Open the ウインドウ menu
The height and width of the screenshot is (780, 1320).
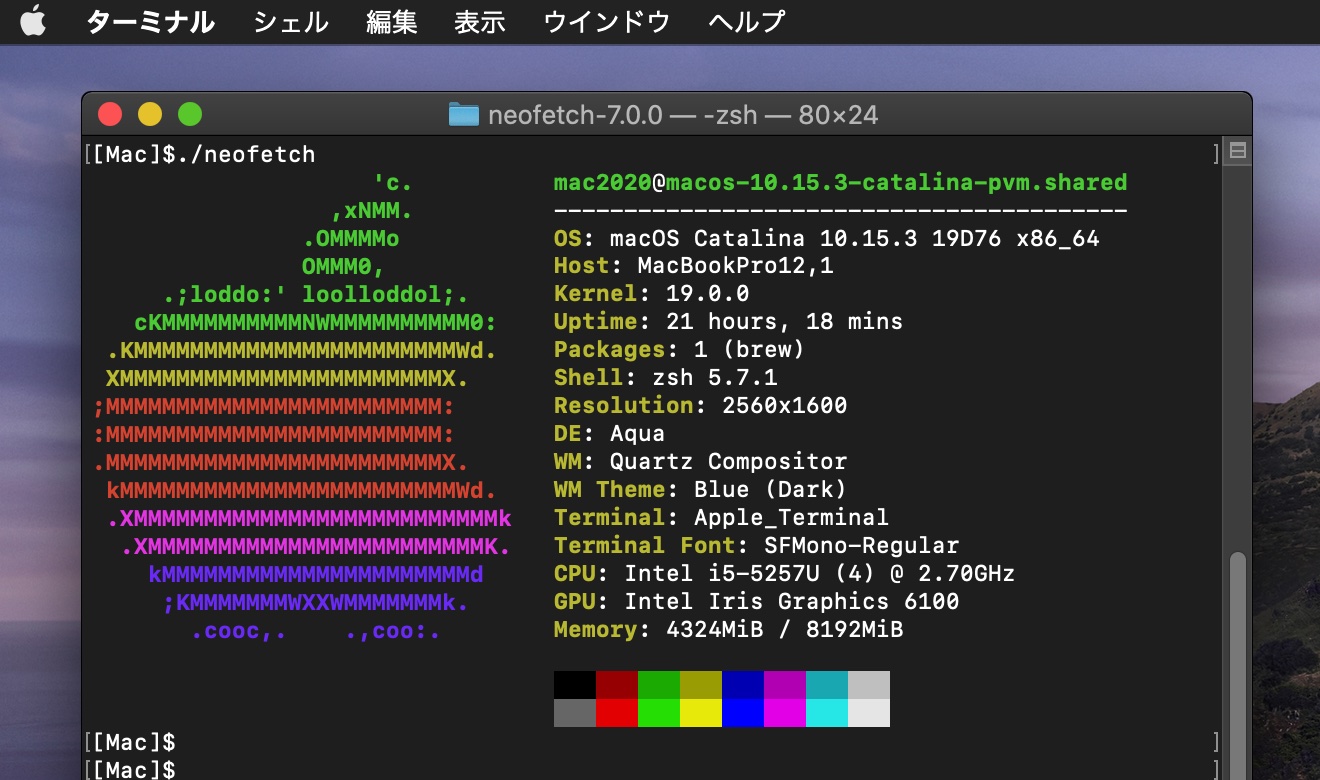pyautogui.click(x=606, y=21)
